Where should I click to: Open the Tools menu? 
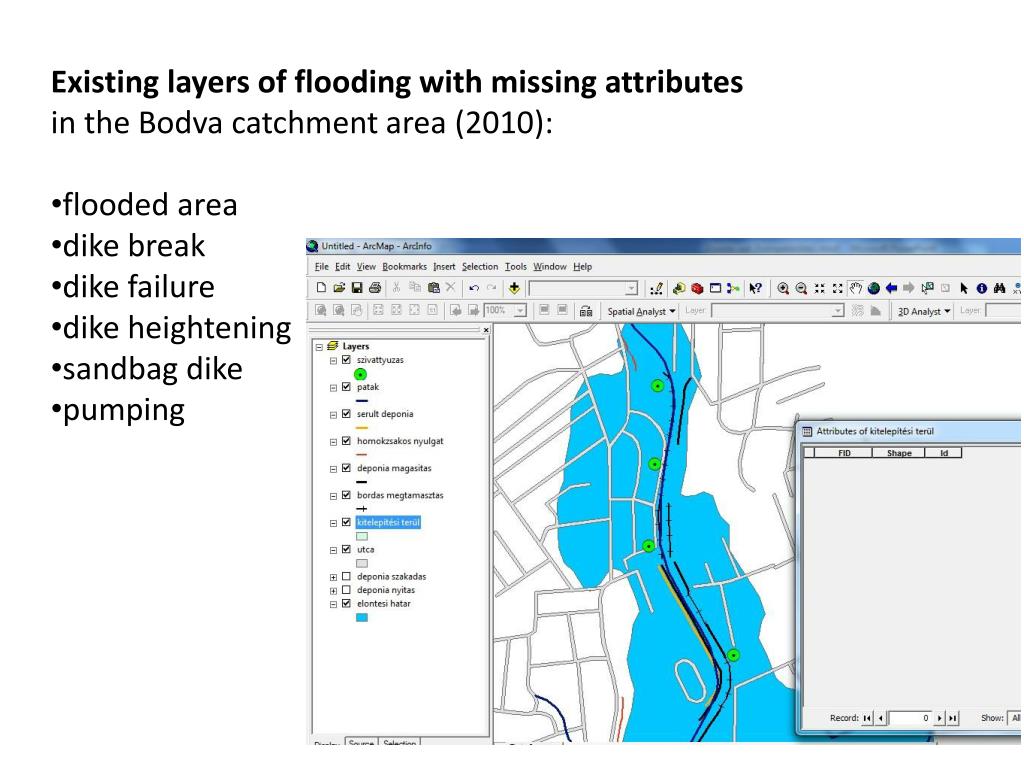(515, 266)
